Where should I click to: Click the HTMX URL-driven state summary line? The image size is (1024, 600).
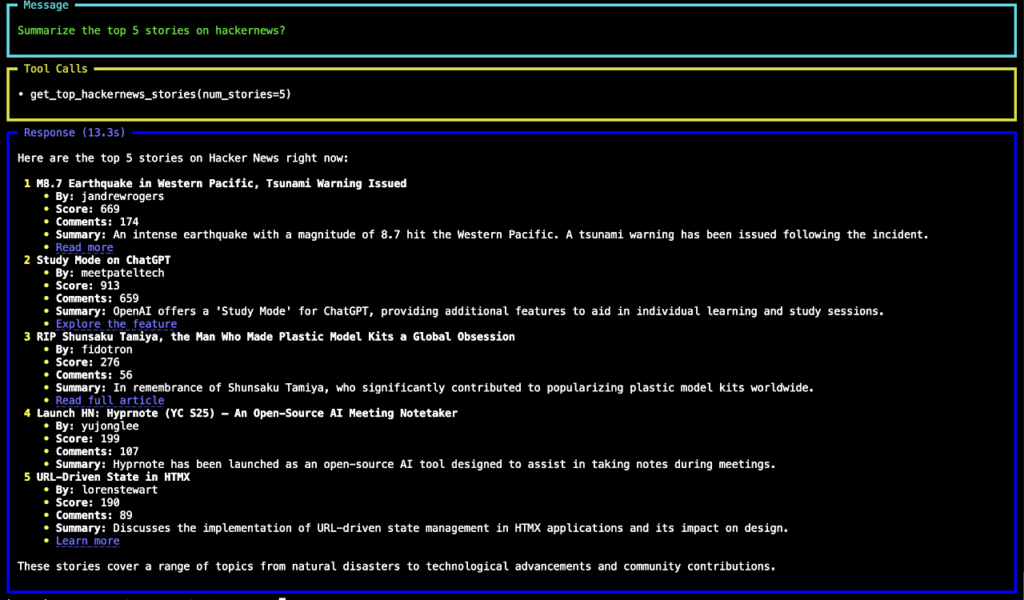coord(422,528)
